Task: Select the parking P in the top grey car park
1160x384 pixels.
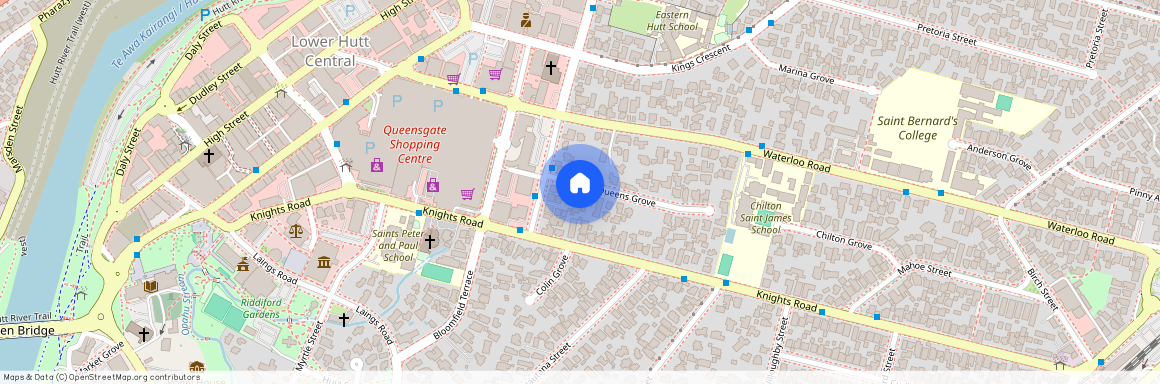Action: 351,11
